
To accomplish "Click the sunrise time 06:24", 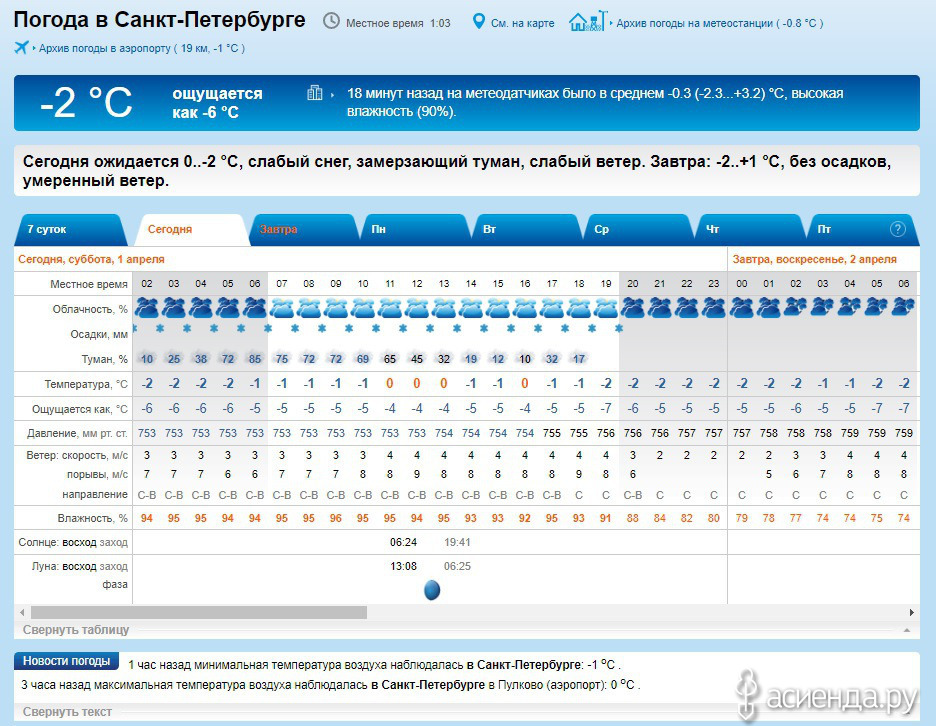I will pyautogui.click(x=404, y=543).
